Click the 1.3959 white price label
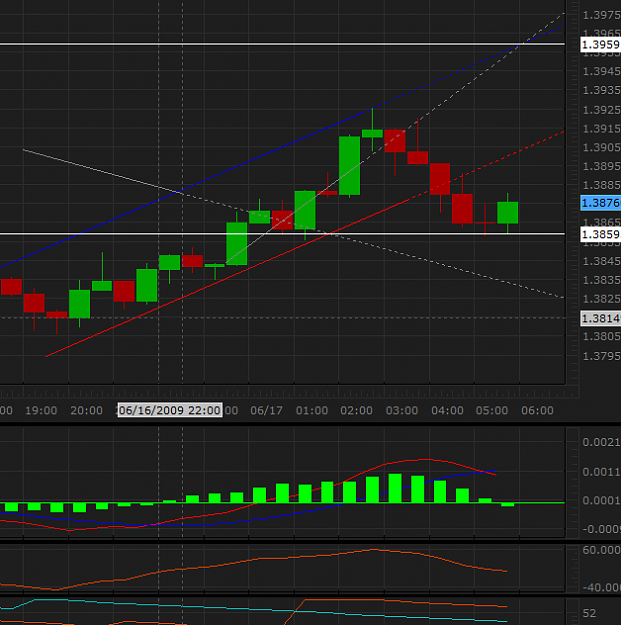 click(600, 44)
